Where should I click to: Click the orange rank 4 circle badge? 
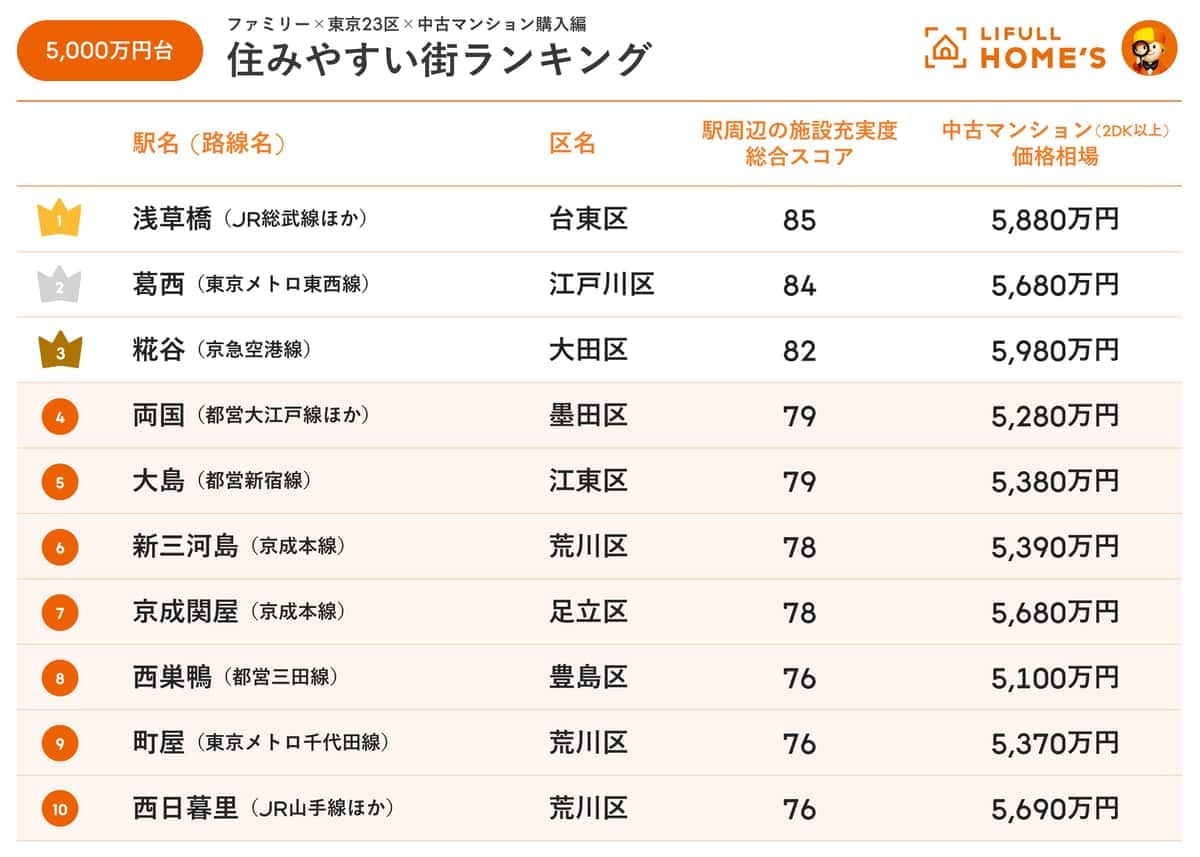(60, 417)
